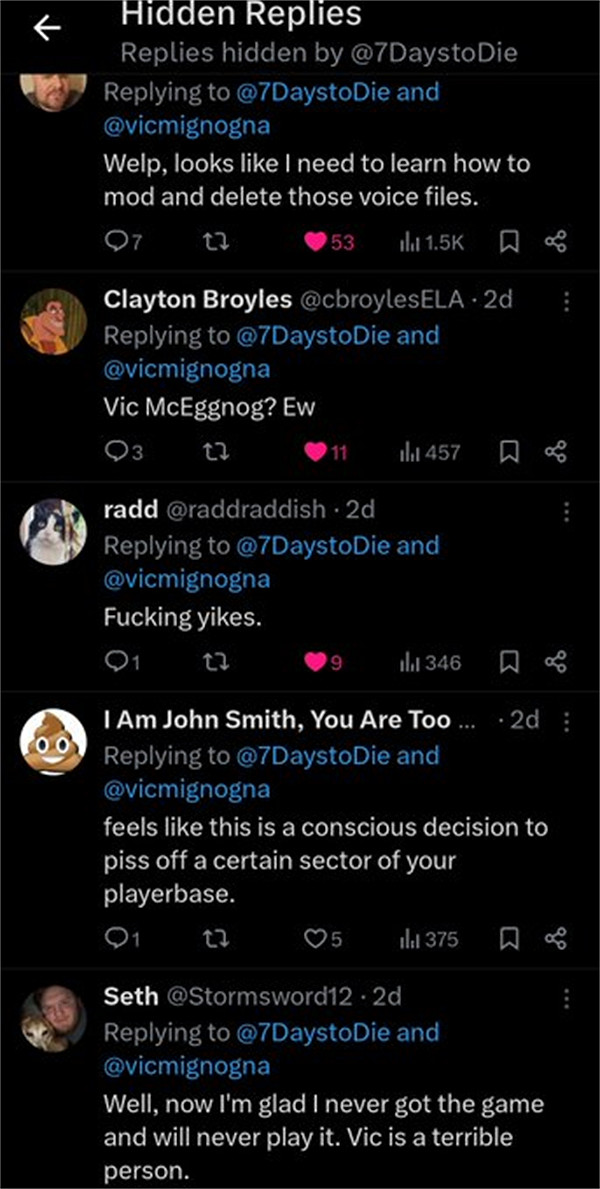The height and width of the screenshot is (1189, 600).
Task: Like Clayton Broyles' Vic McEggnog reply
Action: 315,452
